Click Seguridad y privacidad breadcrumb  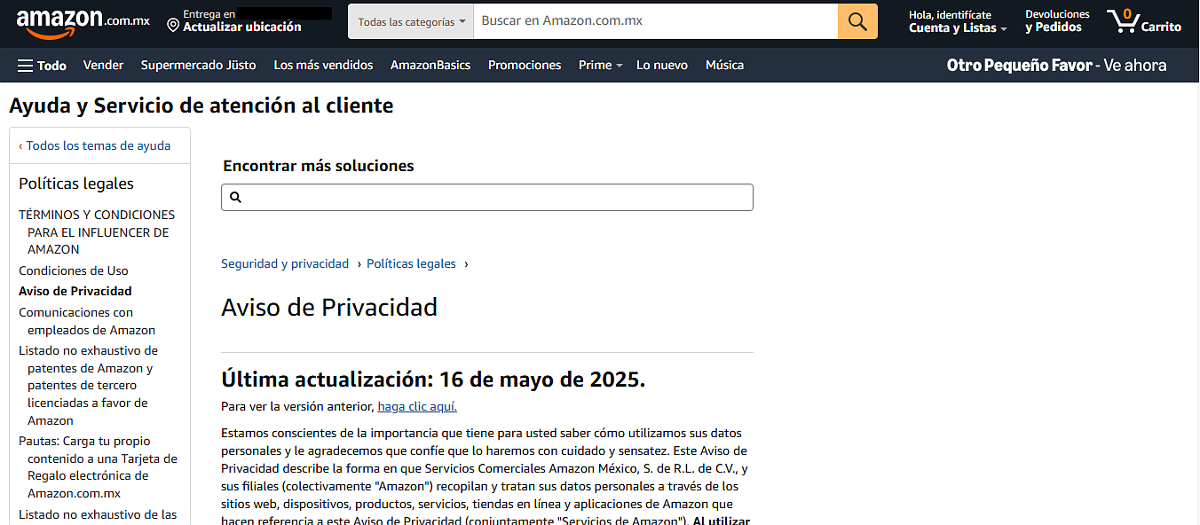pos(285,264)
